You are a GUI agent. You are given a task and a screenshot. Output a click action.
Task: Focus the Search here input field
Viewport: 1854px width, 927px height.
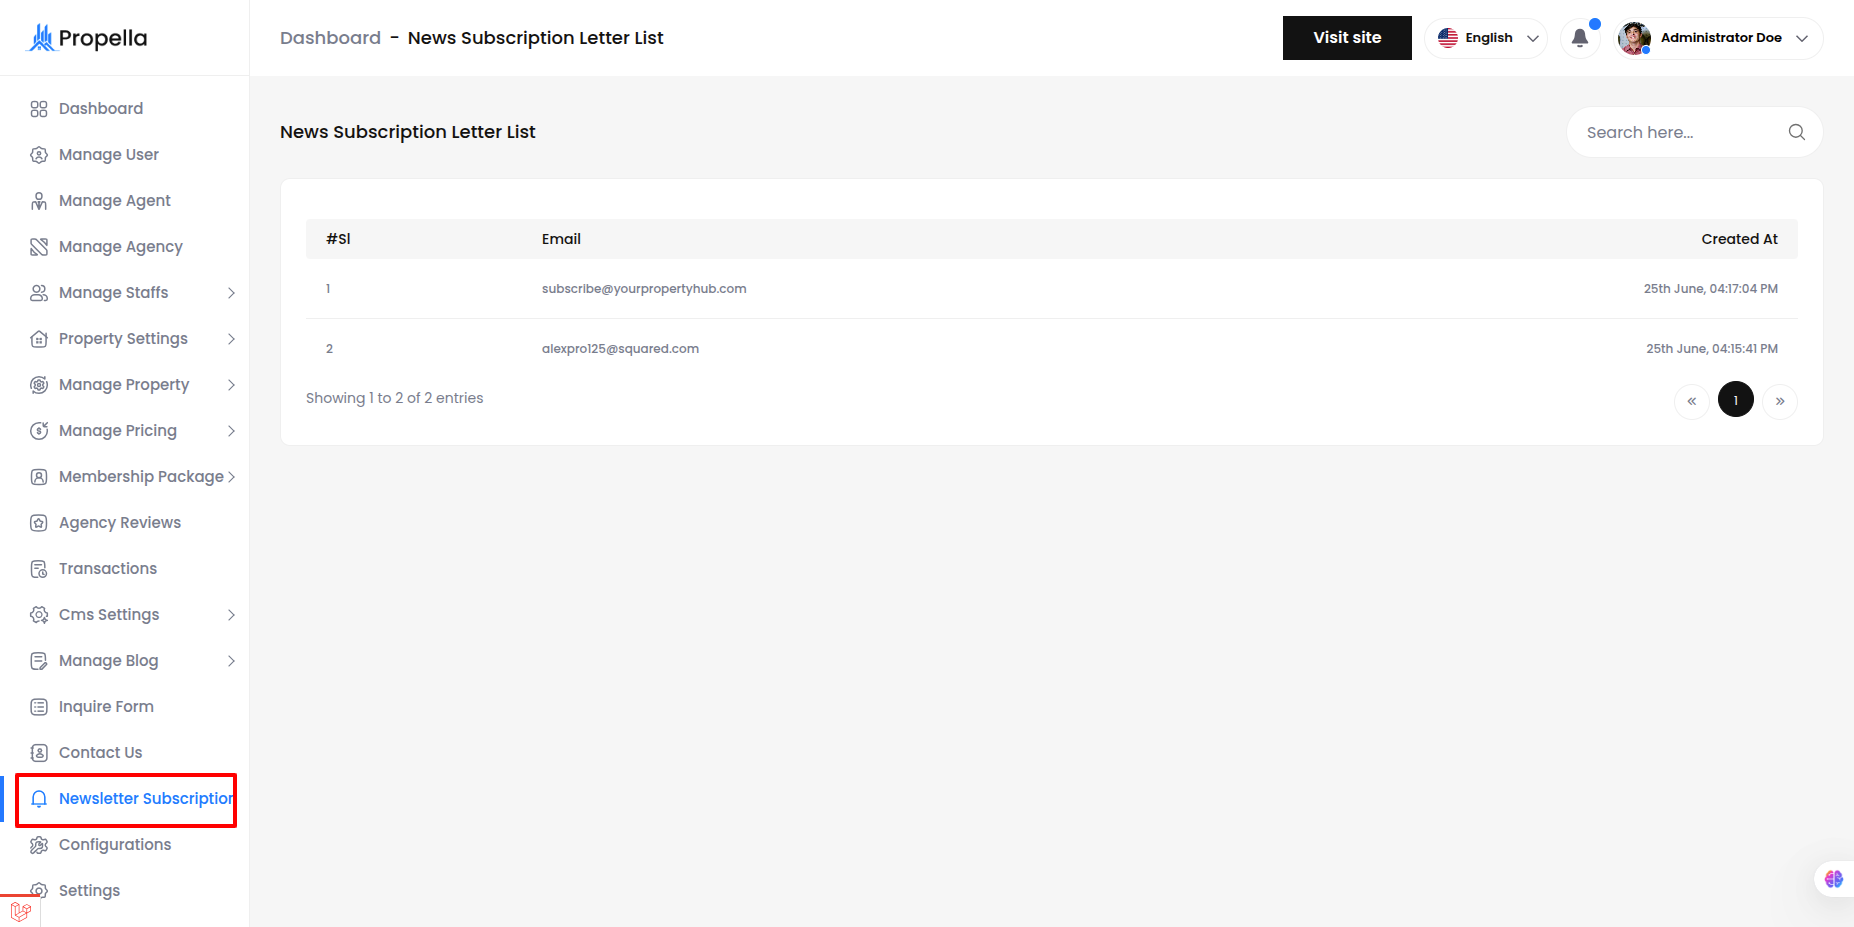(1680, 132)
